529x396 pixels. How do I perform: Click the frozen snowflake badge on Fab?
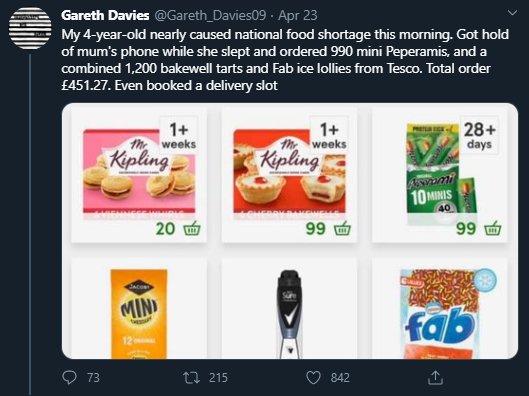pyautogui.click(x=486, y=280)
